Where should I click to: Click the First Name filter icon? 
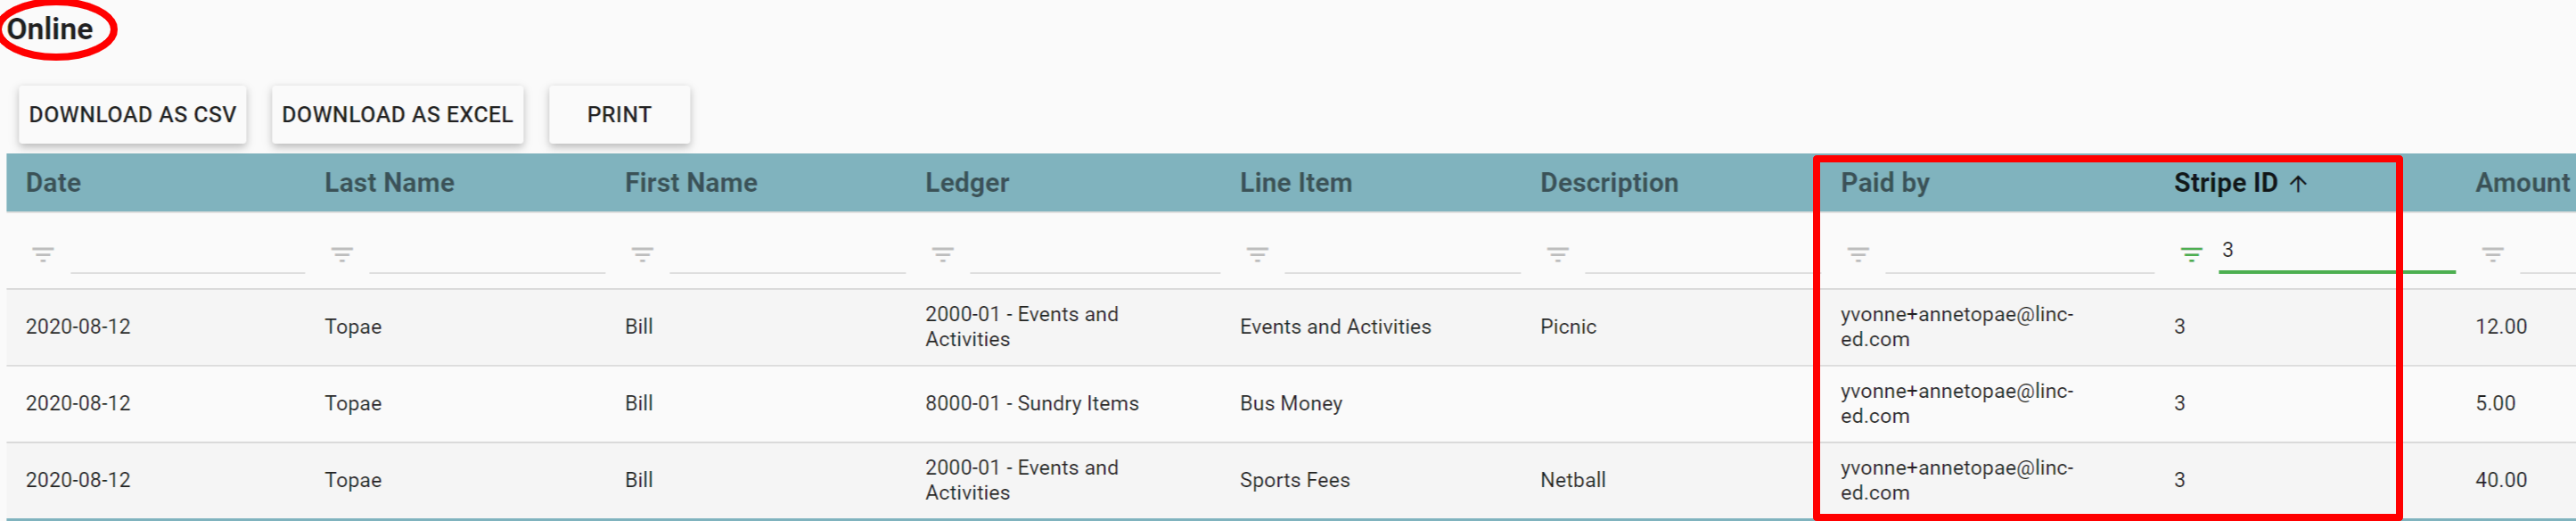[x=642, y=254]
